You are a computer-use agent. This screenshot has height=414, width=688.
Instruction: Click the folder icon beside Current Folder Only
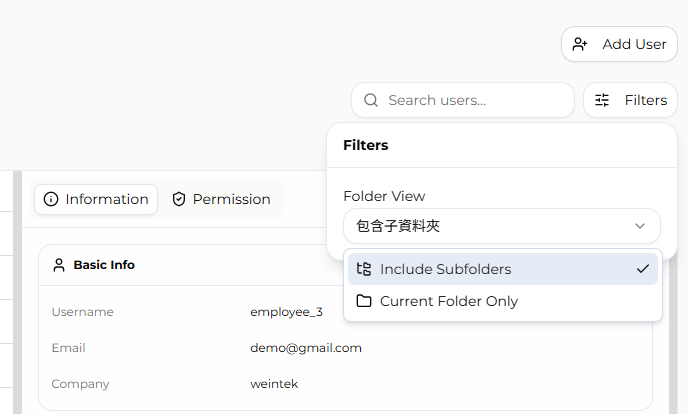(364, 301)
